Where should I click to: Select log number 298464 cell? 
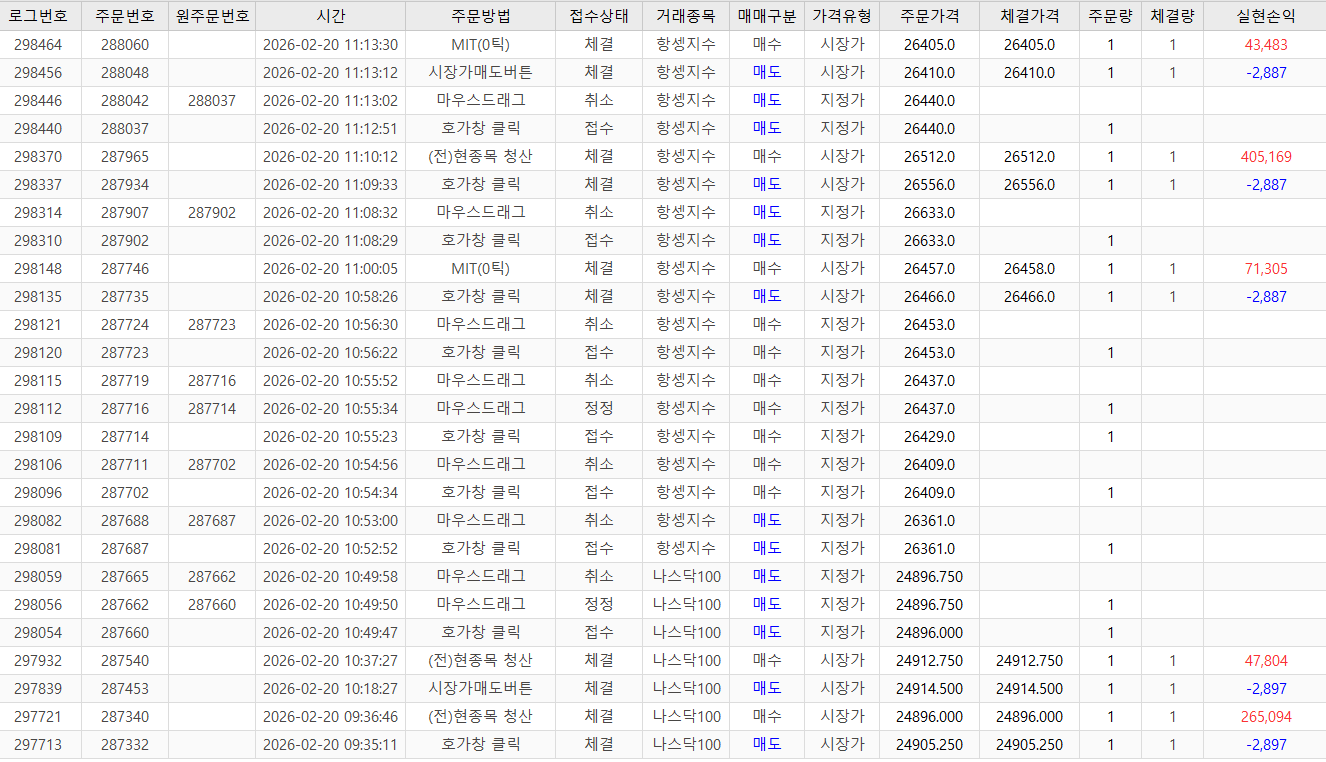38,45
